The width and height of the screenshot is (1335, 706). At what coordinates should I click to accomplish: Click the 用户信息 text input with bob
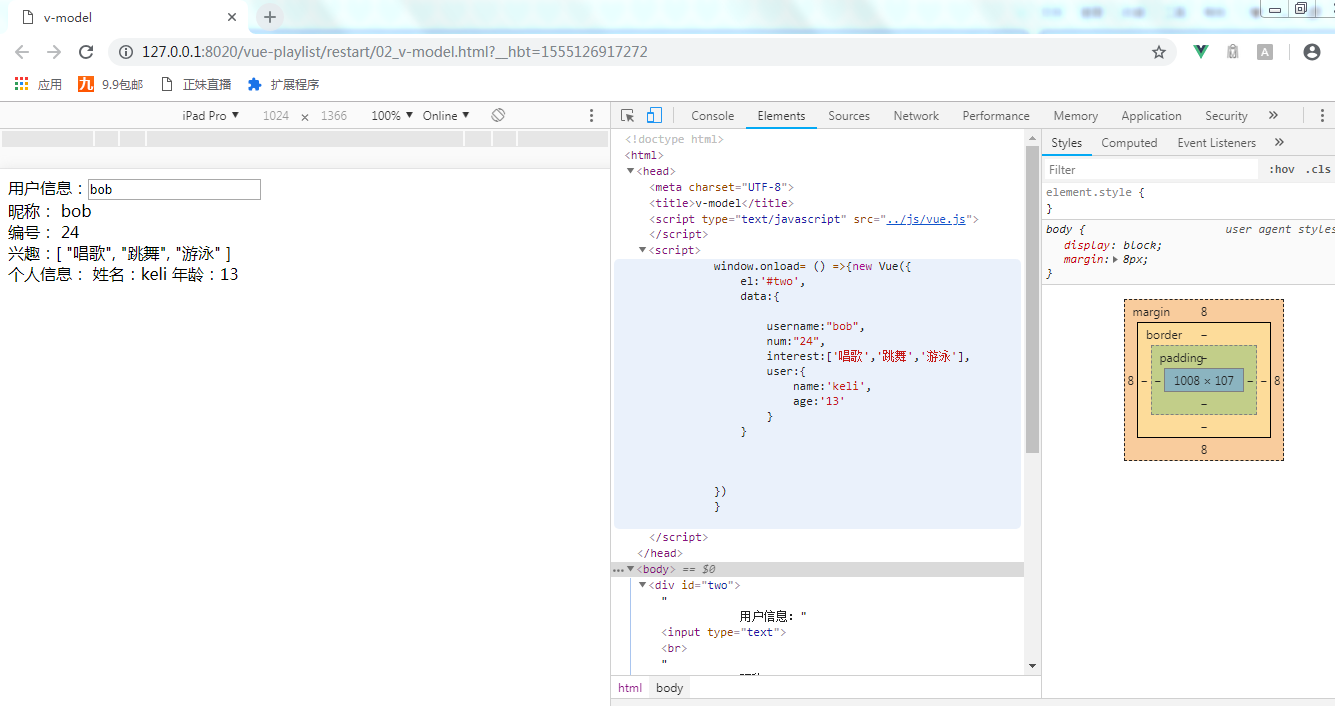pyautogui.click(x=174, y=189)
